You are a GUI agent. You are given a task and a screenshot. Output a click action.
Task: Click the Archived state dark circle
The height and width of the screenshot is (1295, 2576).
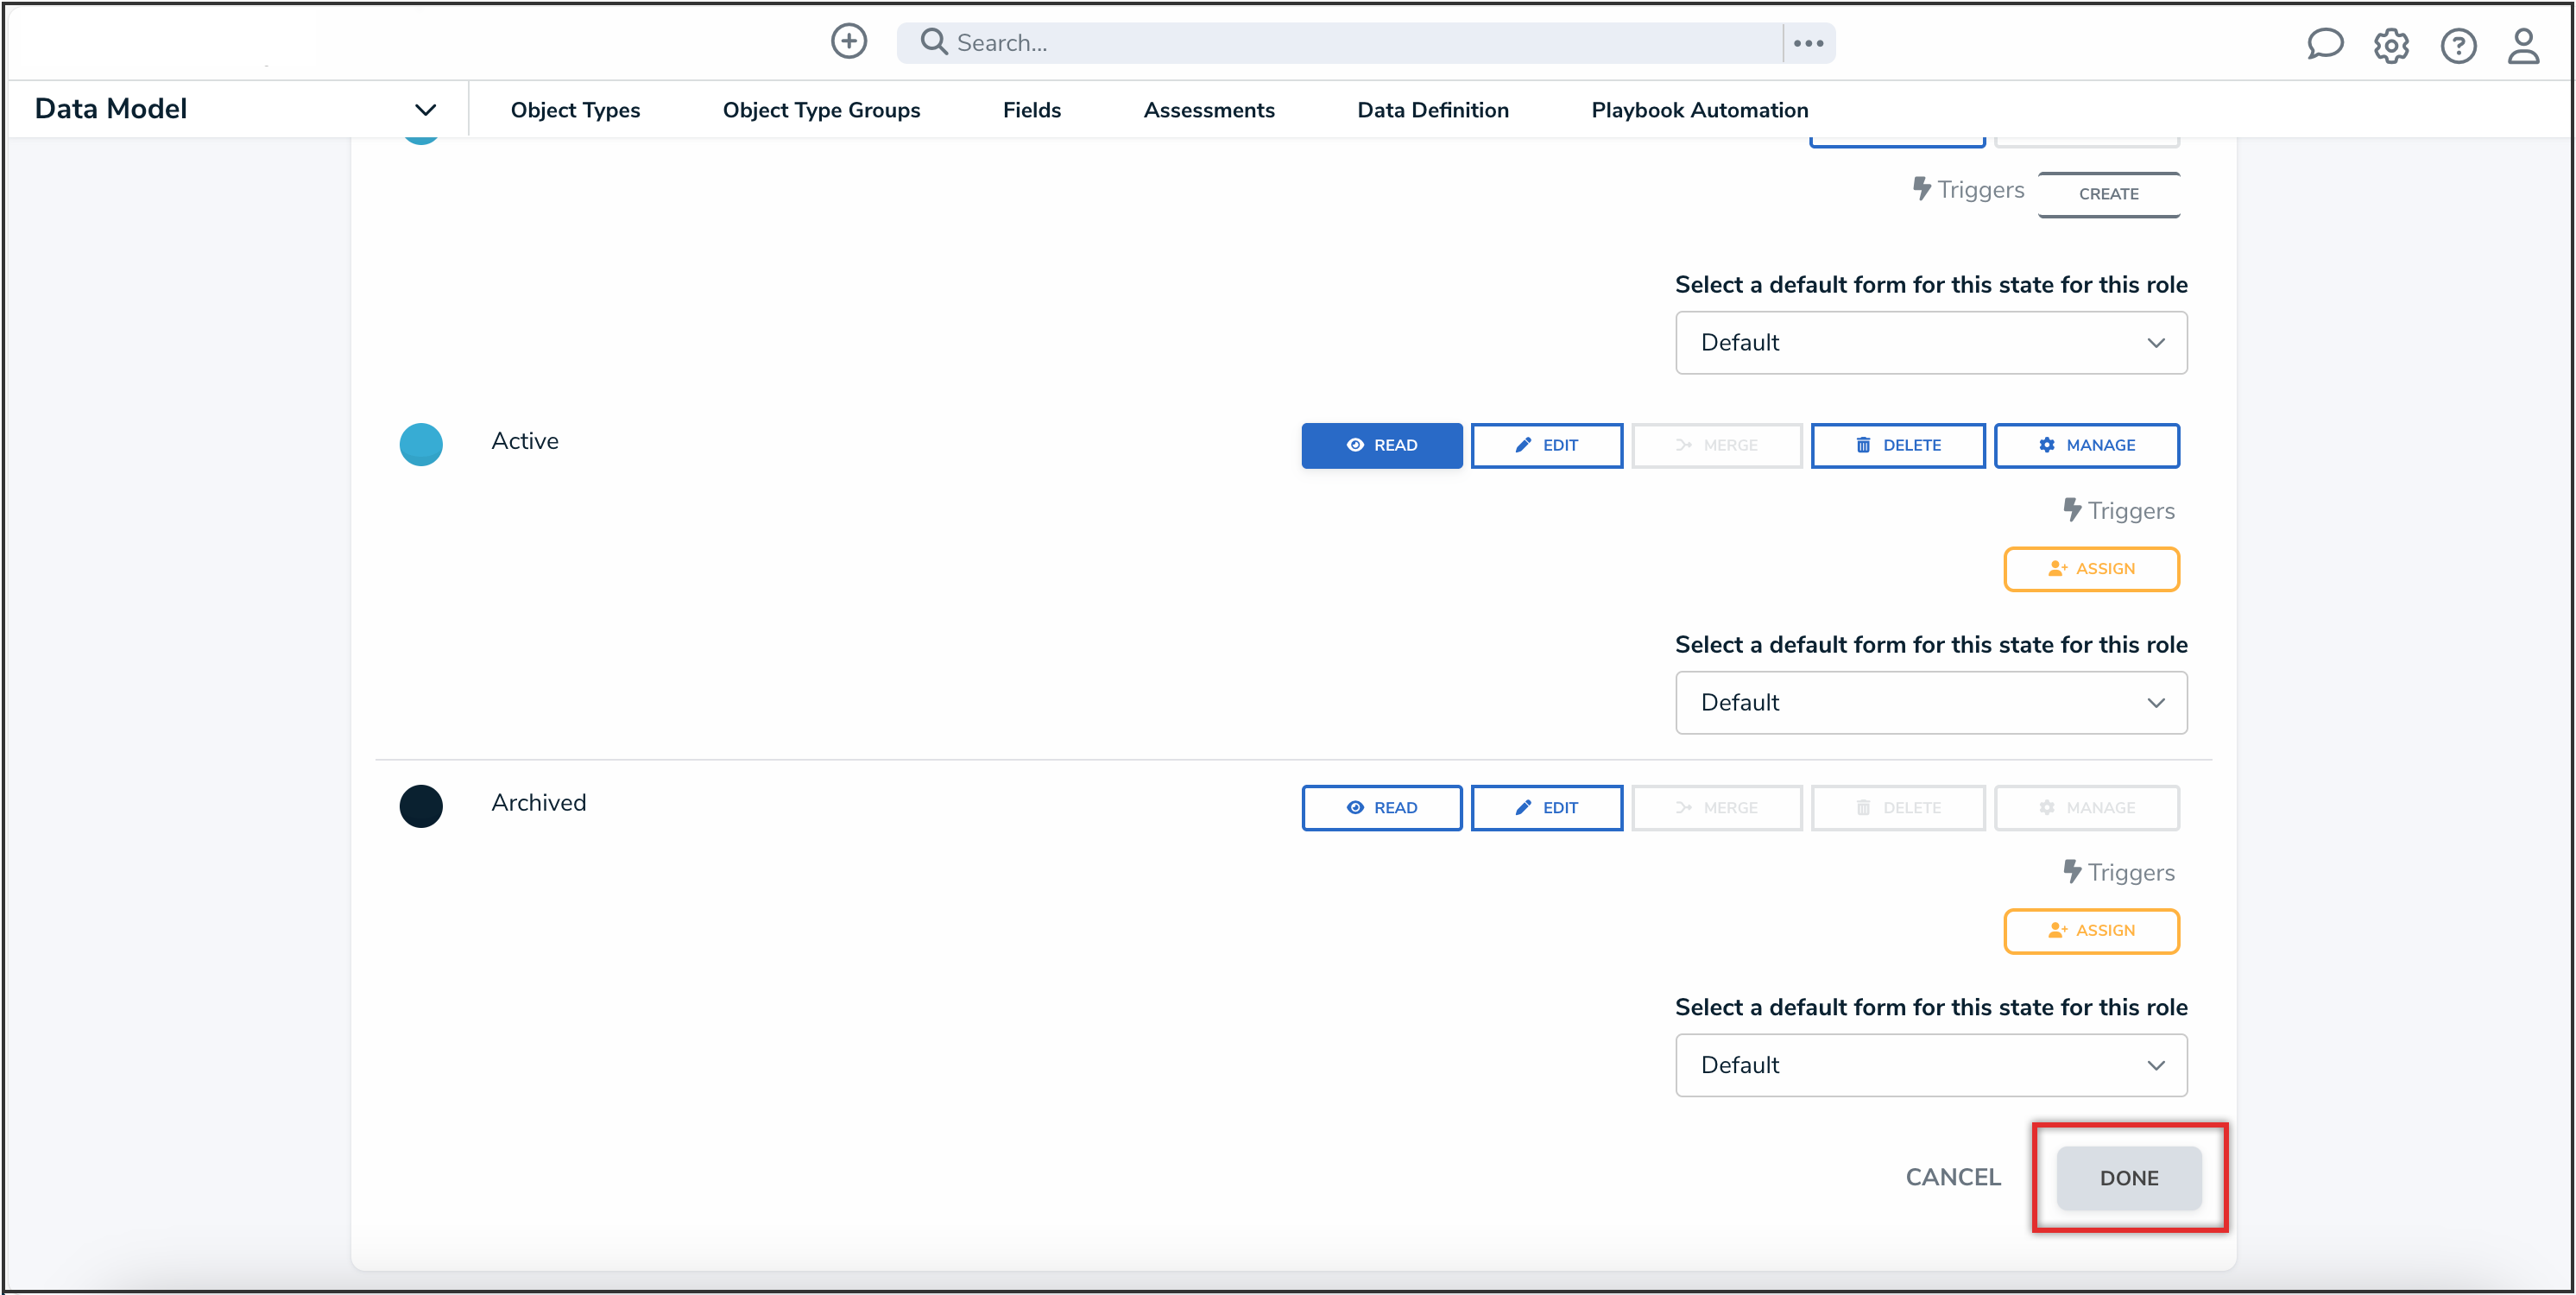click(421, 806)
